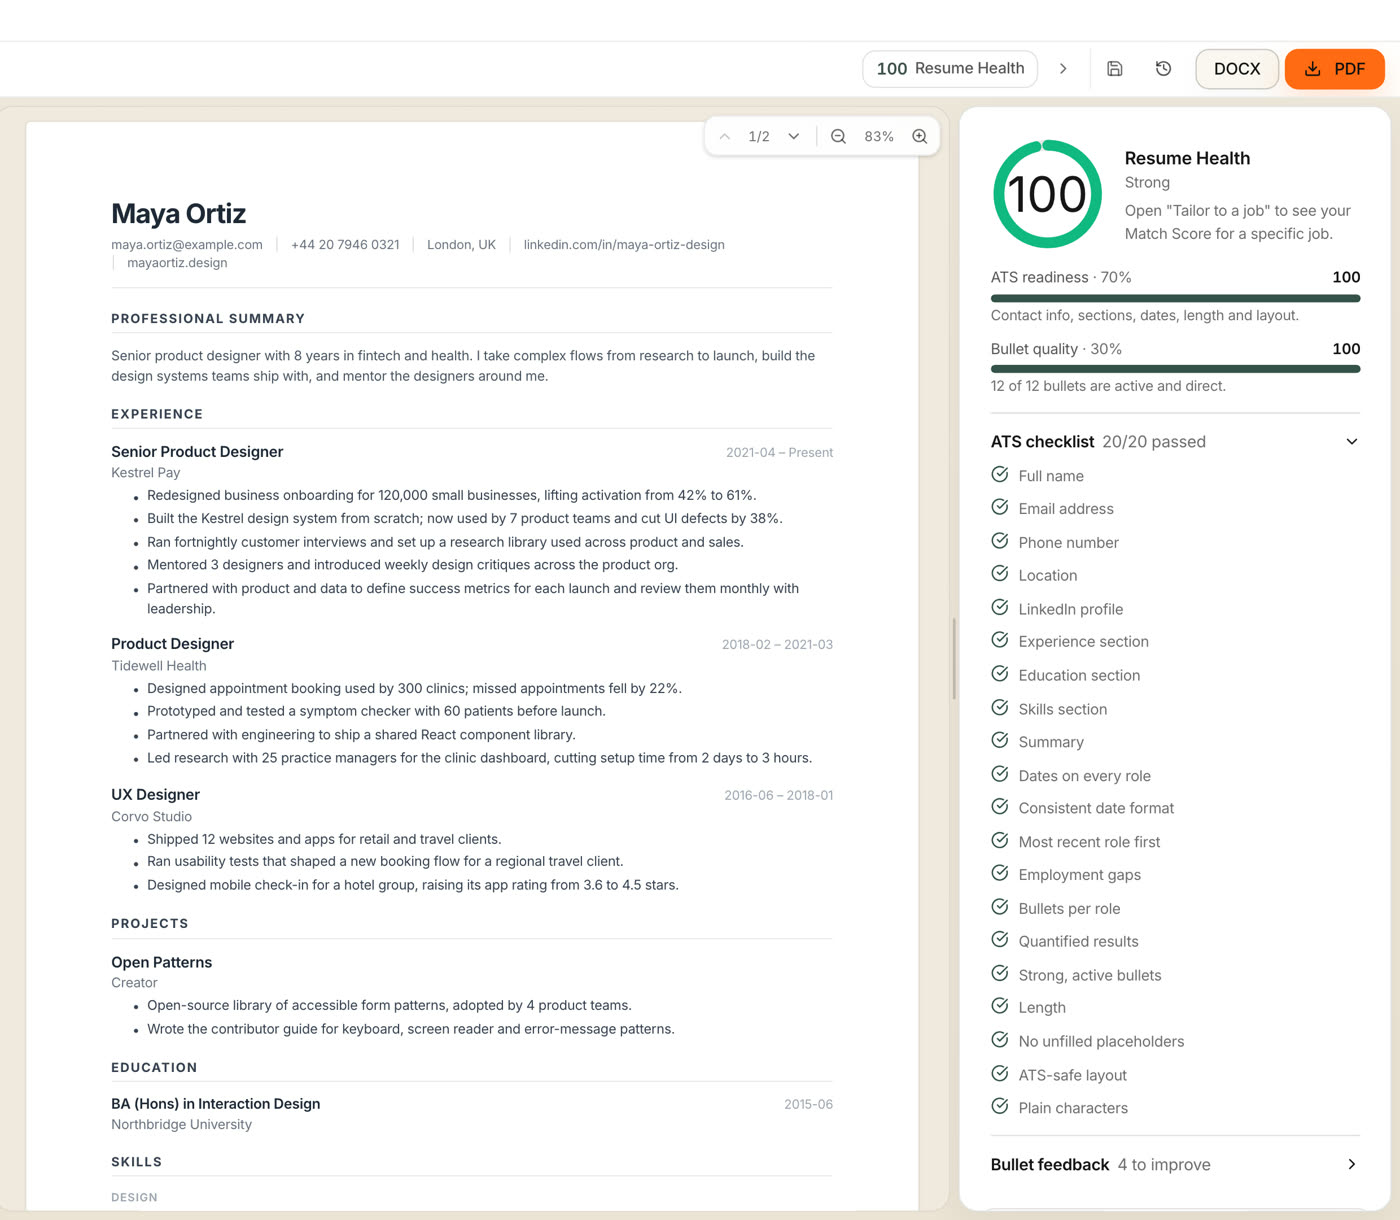Screen dimensions: 1400x1220
Task: Click the ATS readiness progress bar
Action: (x=1175, y=298)
